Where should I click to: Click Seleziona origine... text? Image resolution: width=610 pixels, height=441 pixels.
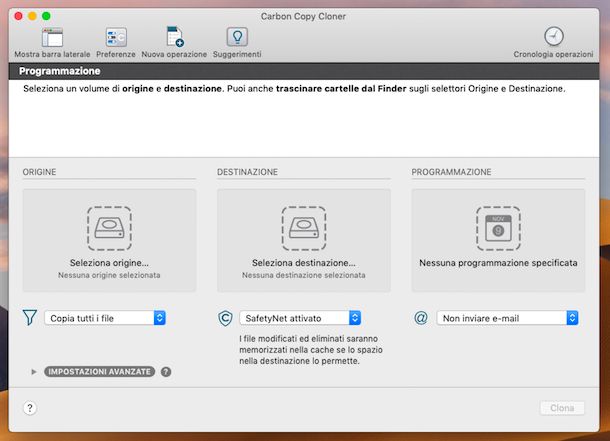pos(109,263)
